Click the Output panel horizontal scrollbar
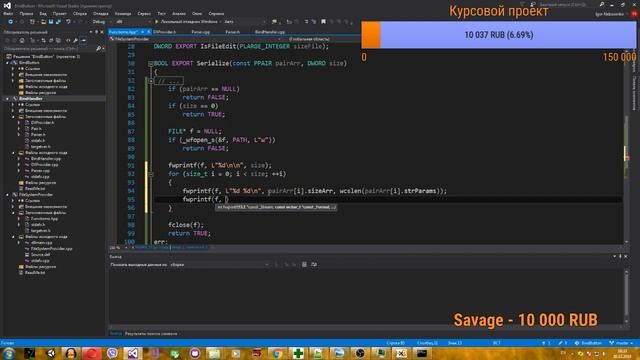The image size is (640, 360). coord(366,327)
